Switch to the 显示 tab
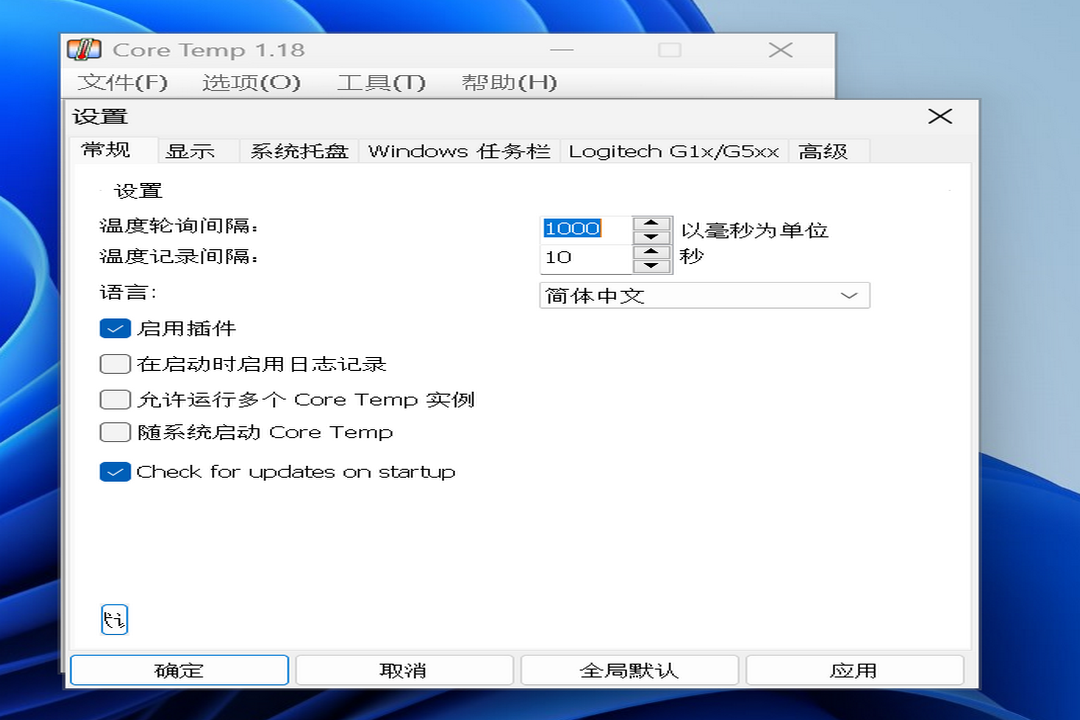This screenshot has height=720, width=1080. [x=192, y=150]
